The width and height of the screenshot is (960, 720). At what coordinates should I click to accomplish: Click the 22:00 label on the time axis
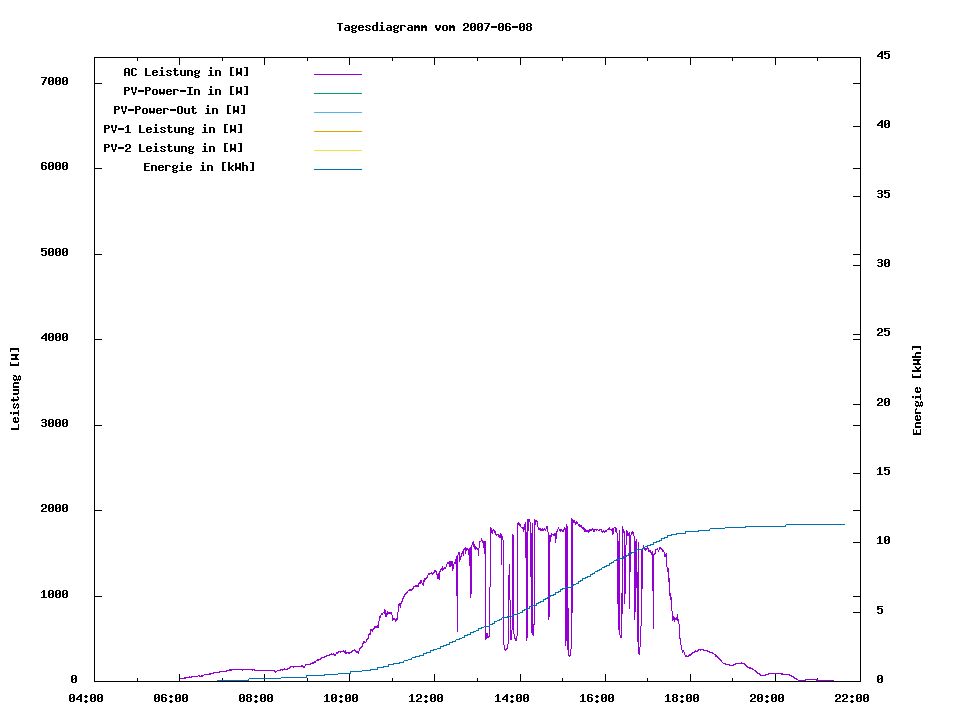click(x=853, y=698)
